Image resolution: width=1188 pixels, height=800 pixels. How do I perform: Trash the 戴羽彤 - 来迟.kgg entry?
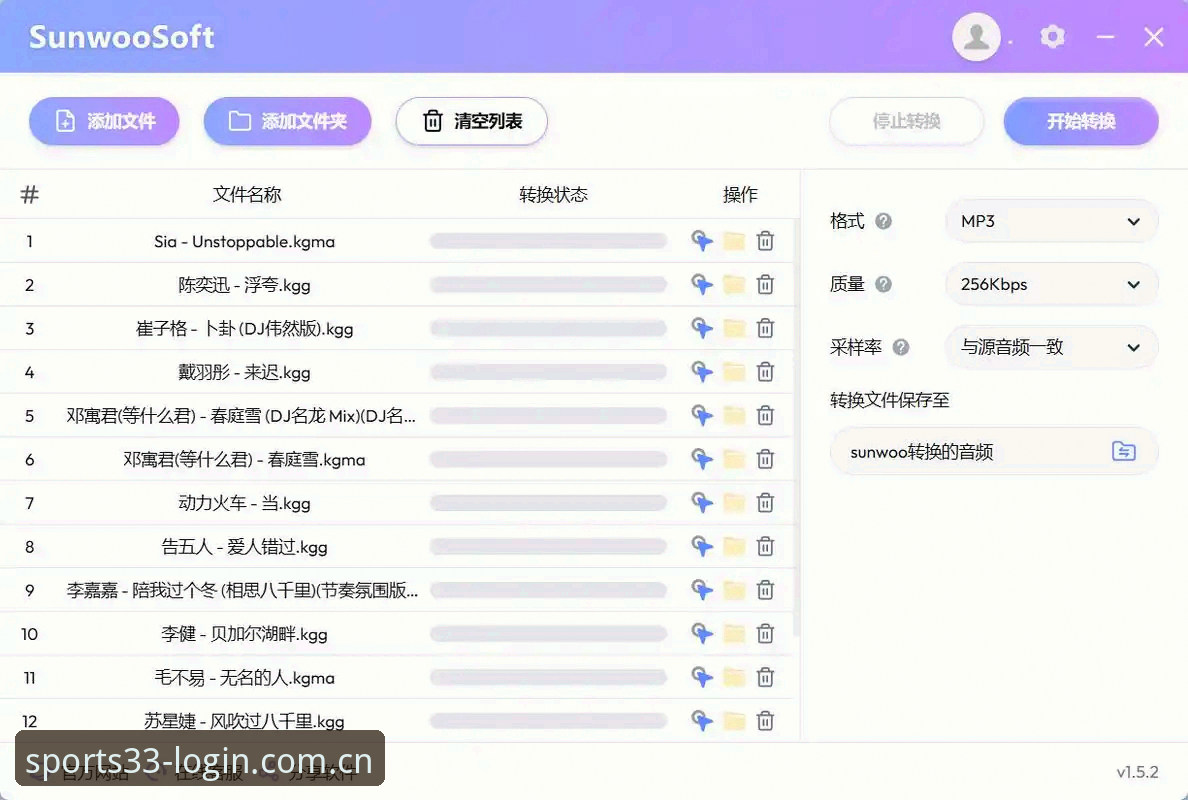[x=765, y=372]
